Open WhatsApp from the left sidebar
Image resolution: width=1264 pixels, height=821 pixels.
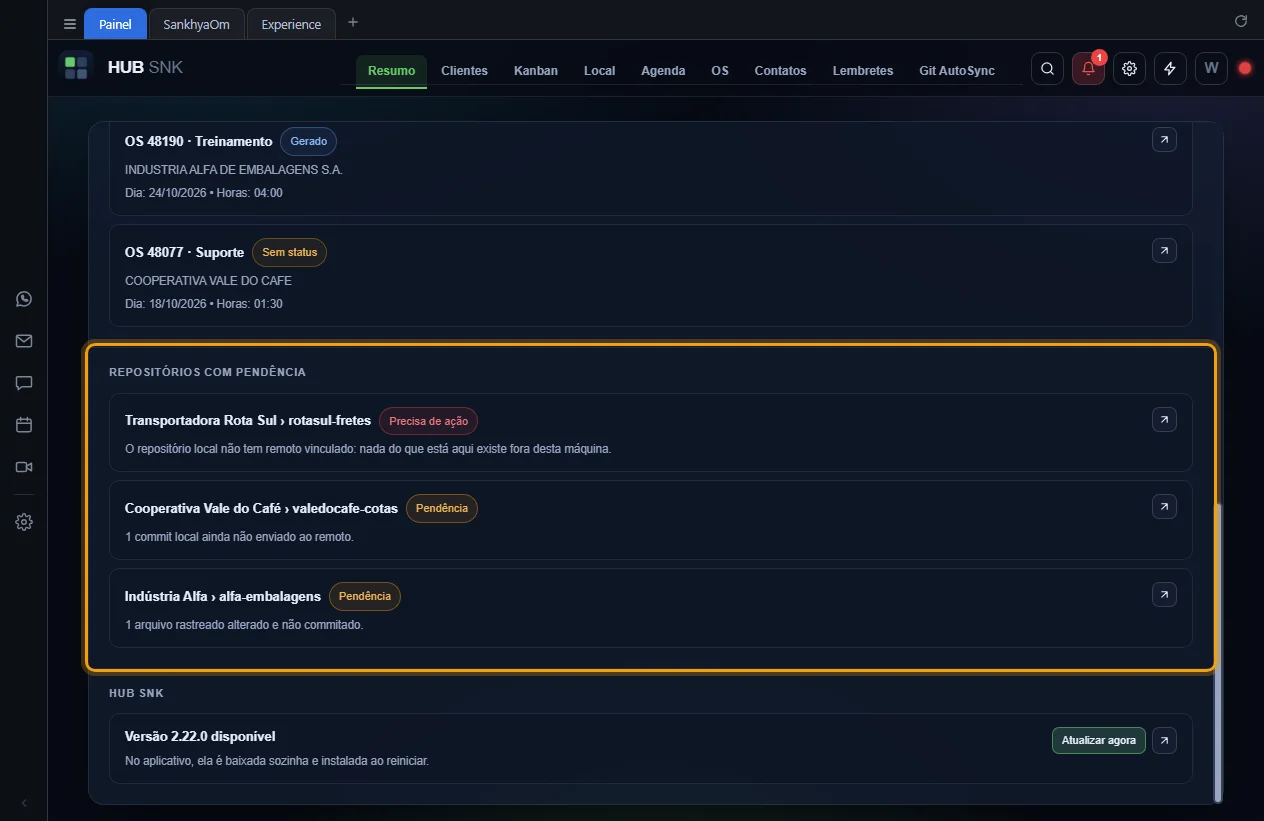click(24, 299)
